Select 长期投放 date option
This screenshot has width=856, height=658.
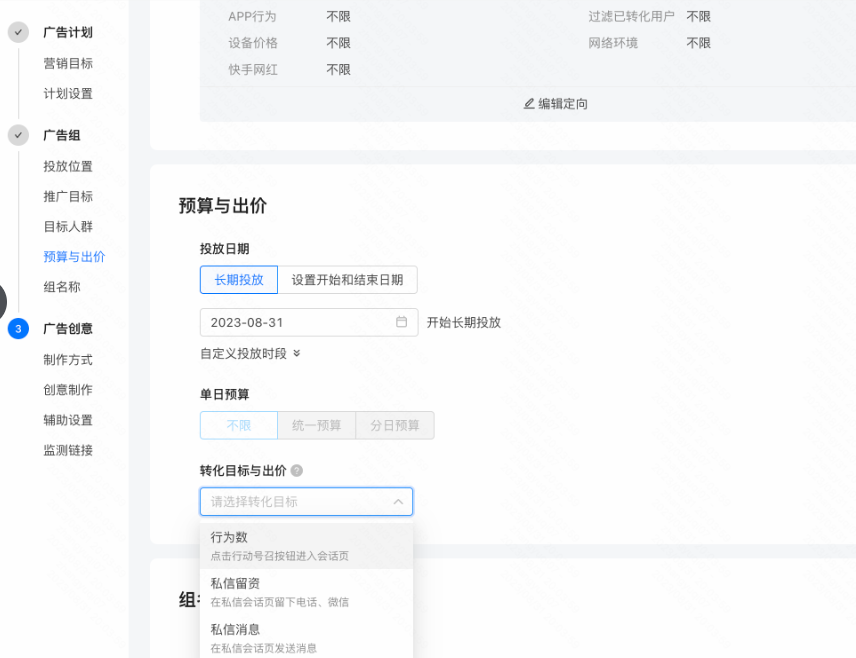[239, 280]
